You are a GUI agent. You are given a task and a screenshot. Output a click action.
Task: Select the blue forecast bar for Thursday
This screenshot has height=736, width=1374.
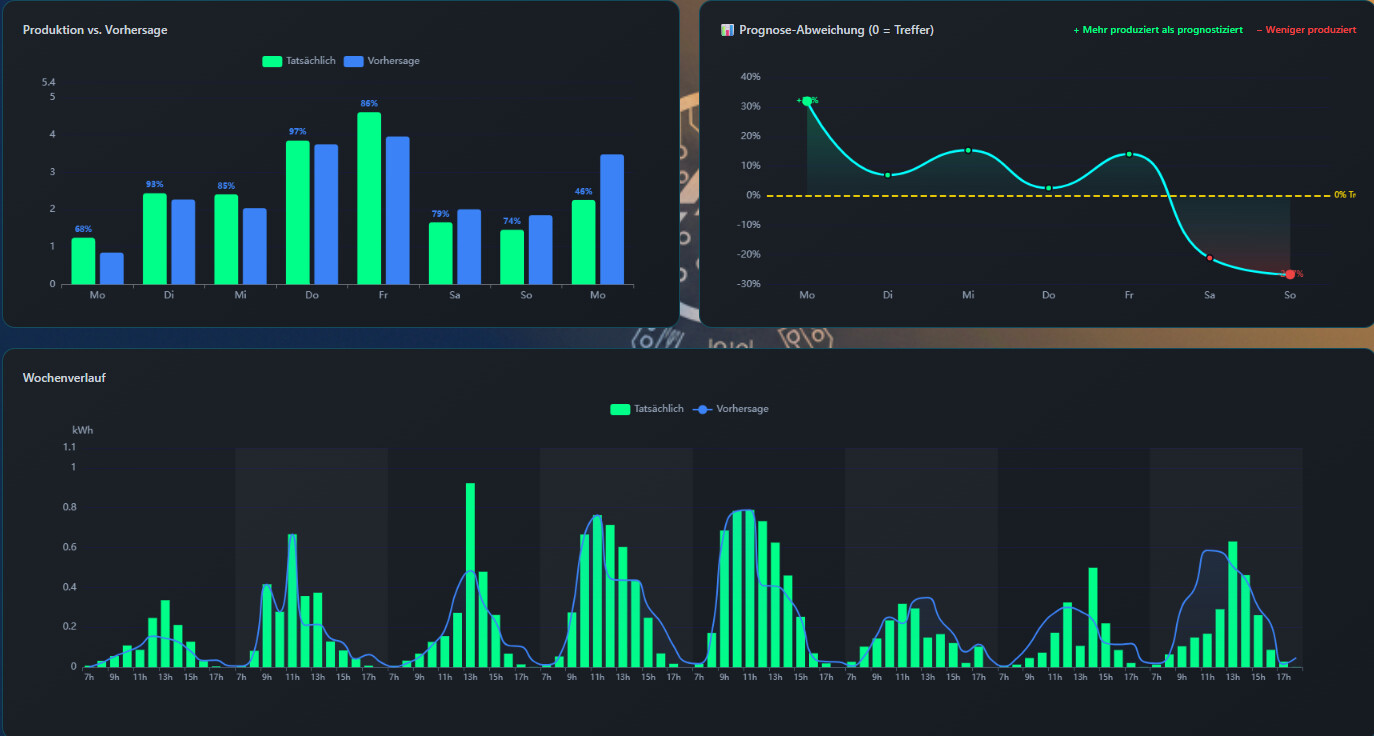(326, 214)
